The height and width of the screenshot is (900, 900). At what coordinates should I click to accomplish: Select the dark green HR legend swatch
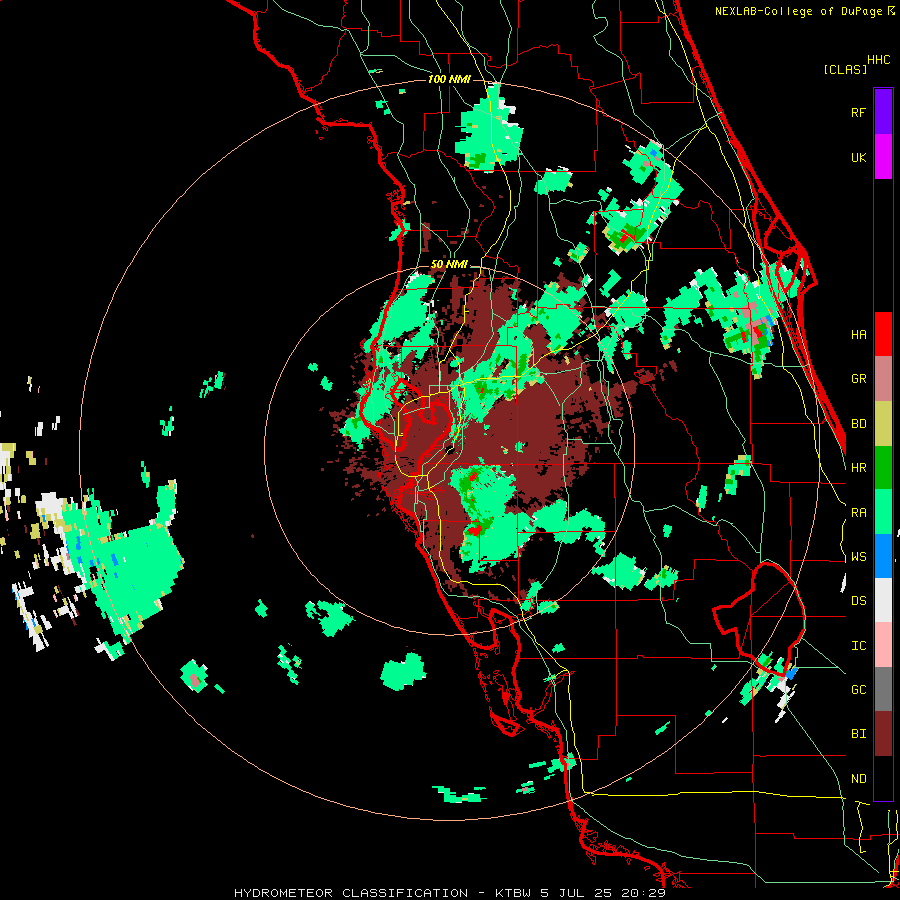pos(883,468)
